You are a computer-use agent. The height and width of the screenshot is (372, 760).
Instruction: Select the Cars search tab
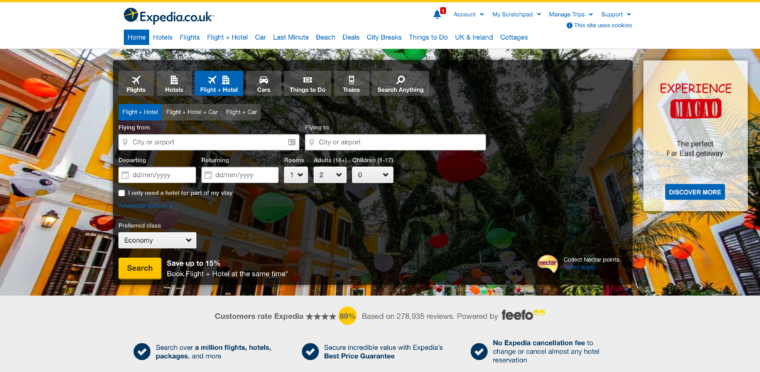pos(263,83)
